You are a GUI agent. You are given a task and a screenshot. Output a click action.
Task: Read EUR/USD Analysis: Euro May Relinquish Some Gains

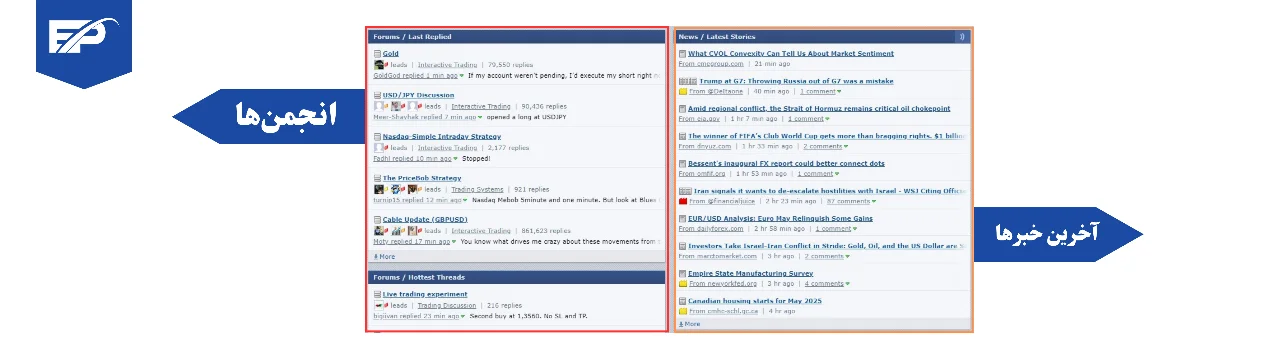point(780,218)
